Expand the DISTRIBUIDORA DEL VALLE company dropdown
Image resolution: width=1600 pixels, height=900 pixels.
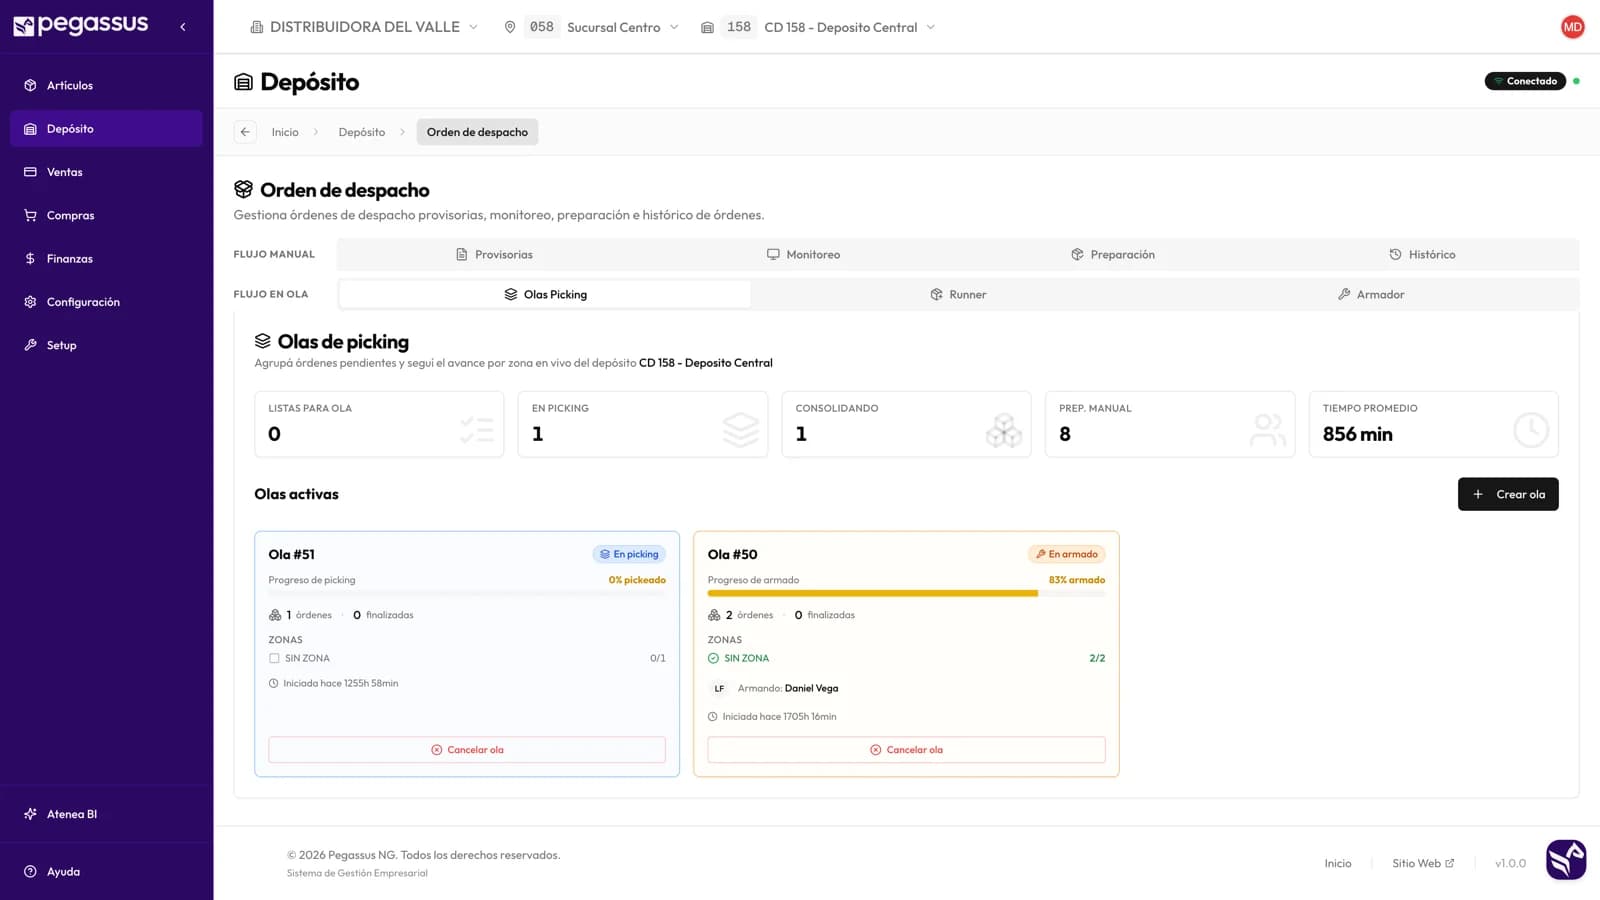click(x=364, y=27)
